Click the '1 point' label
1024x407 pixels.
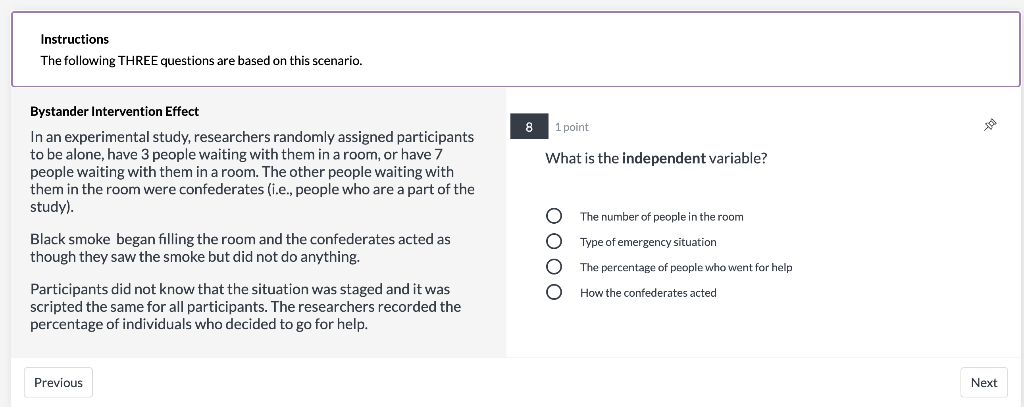tap(571, 127)
